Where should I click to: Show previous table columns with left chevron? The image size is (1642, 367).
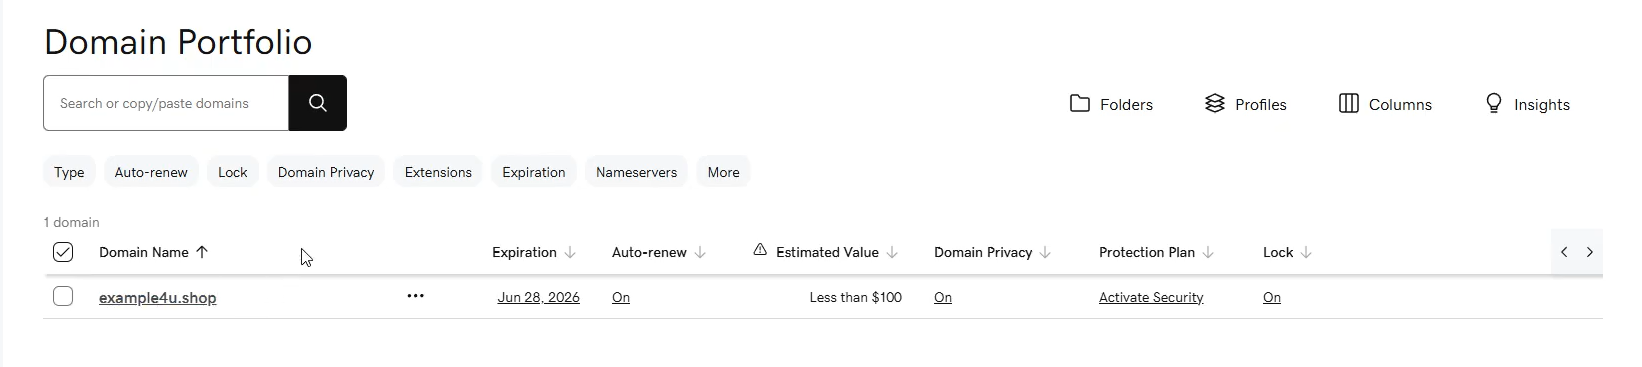(1564, 252)
